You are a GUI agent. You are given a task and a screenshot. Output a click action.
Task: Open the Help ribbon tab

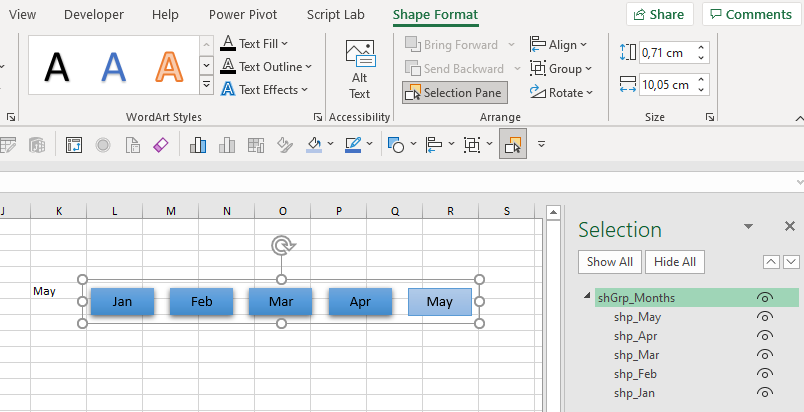(165, 14)
